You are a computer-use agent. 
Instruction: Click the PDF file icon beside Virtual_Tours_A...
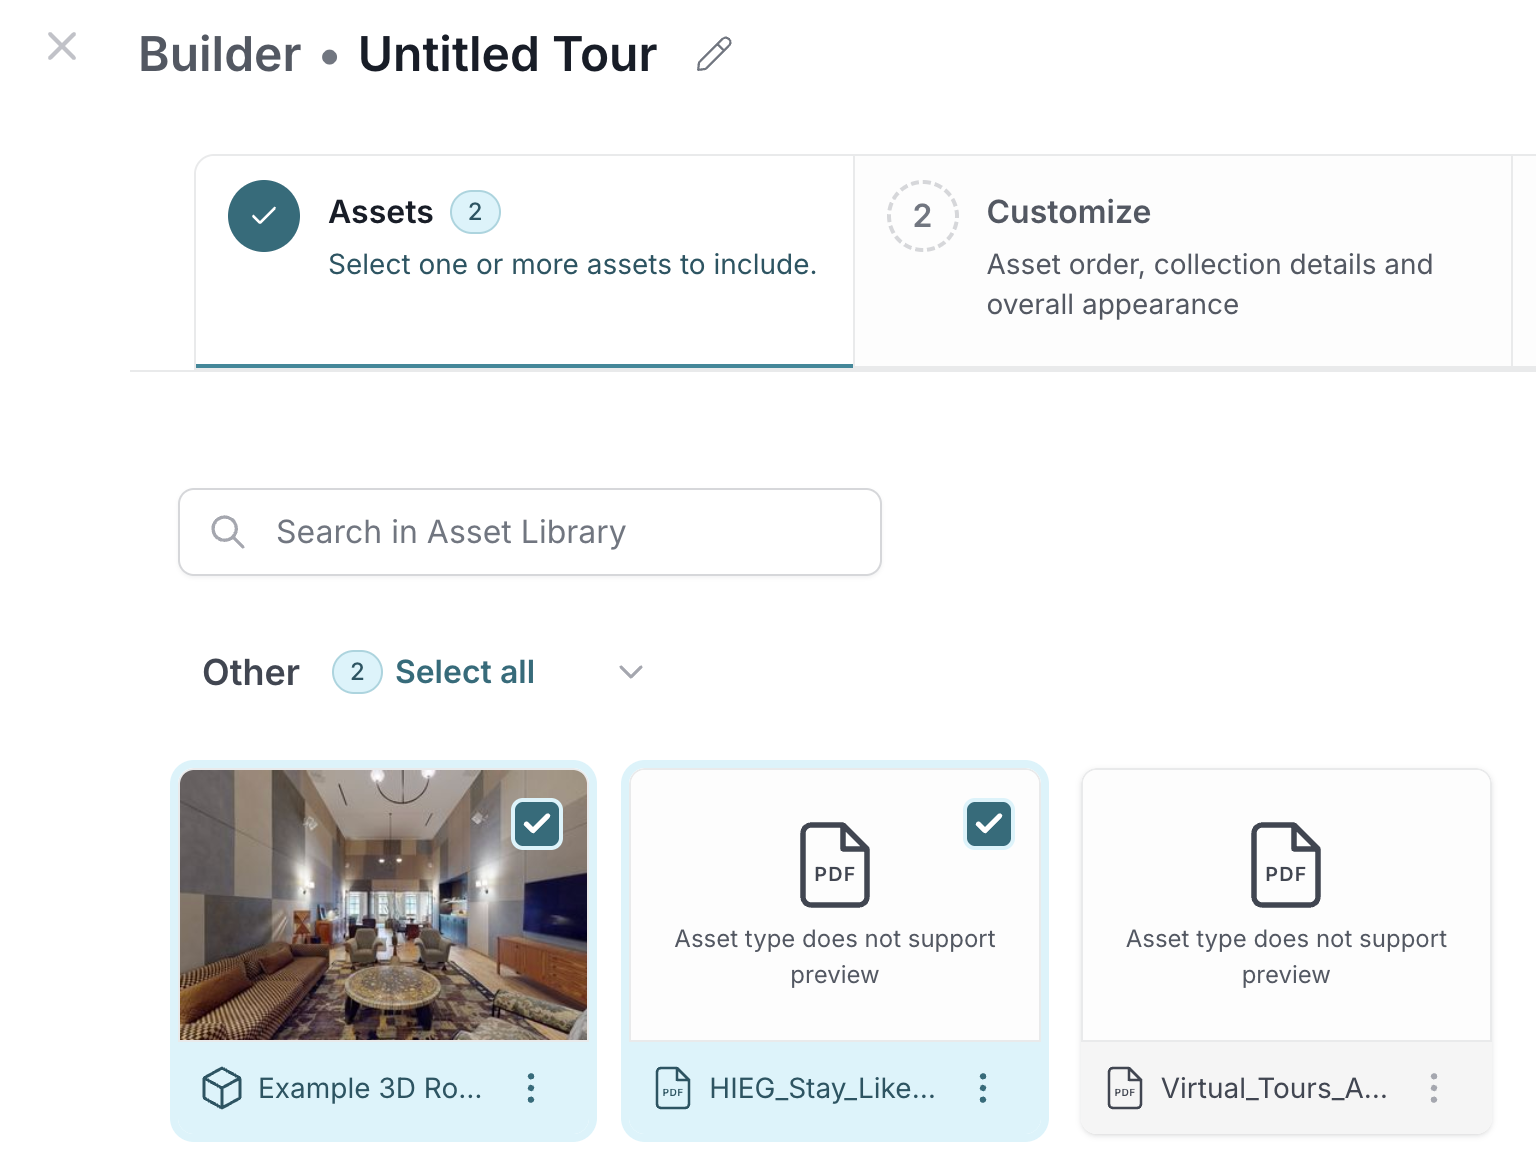click(1125, 1088)
